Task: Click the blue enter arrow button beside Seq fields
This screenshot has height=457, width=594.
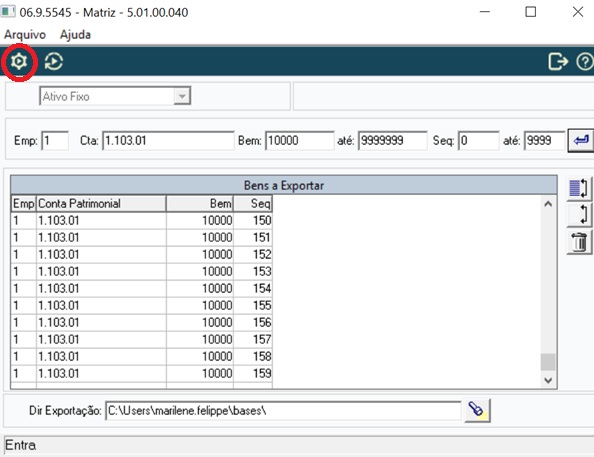Action: 581,141
